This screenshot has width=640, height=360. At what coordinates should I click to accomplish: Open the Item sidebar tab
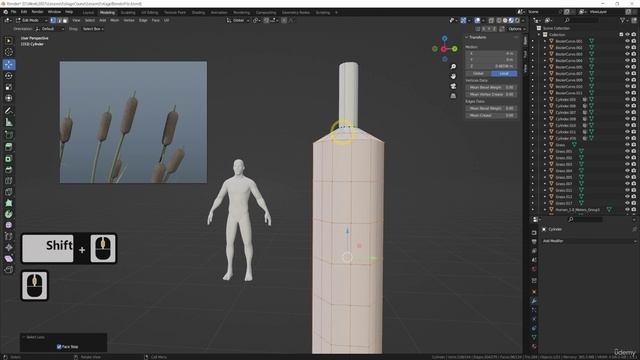tap(525, 40)
